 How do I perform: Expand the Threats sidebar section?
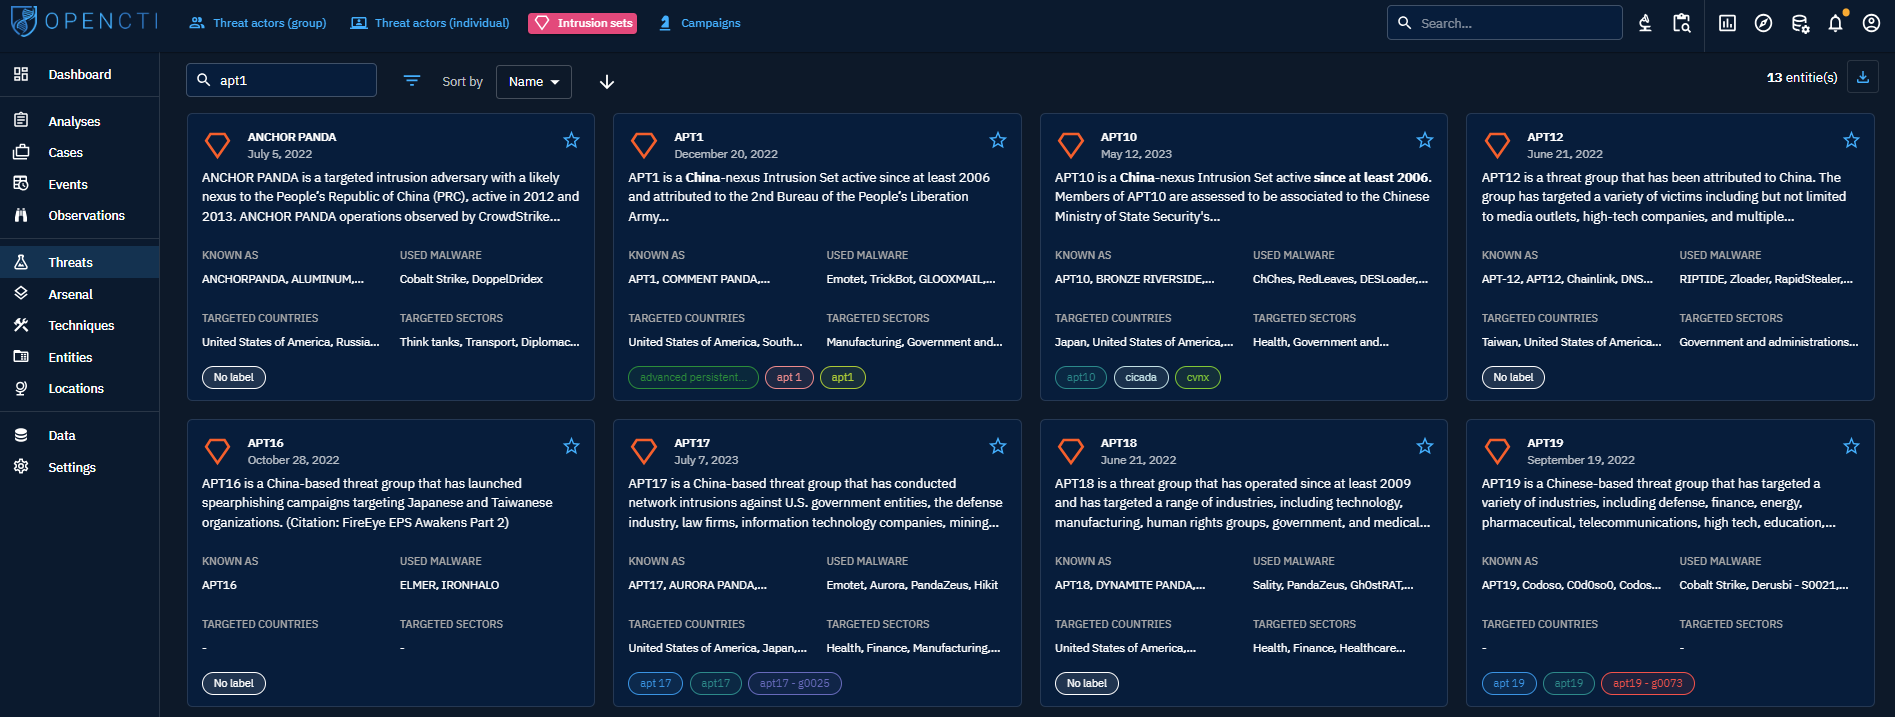70,262
